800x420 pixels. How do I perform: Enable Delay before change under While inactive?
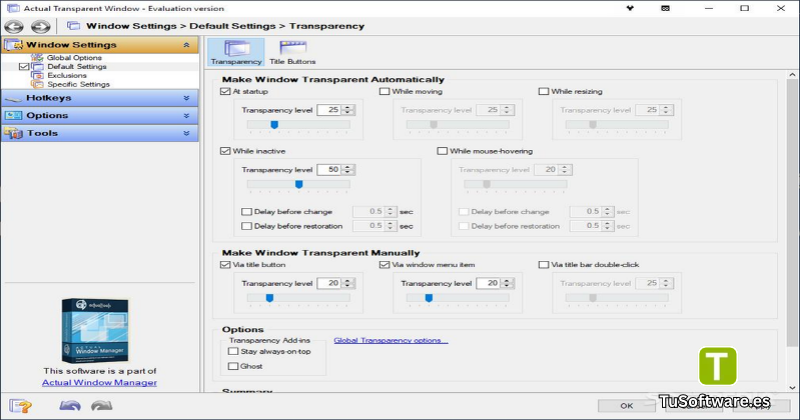click(246, 212)
